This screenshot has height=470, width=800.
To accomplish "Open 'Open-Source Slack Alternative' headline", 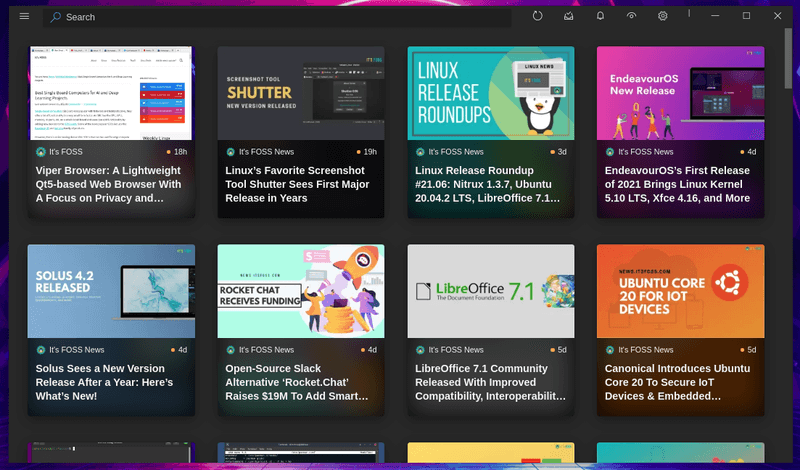I will coord(296,382).
